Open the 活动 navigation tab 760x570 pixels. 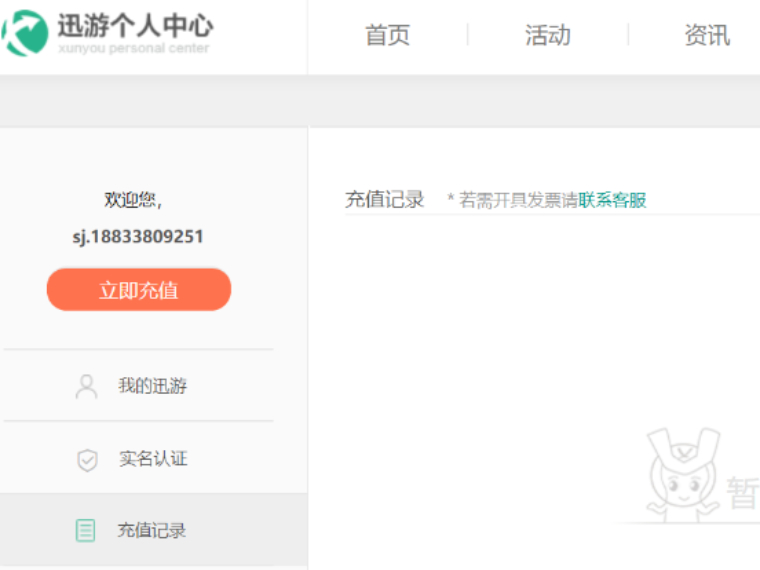click(548, 35)
